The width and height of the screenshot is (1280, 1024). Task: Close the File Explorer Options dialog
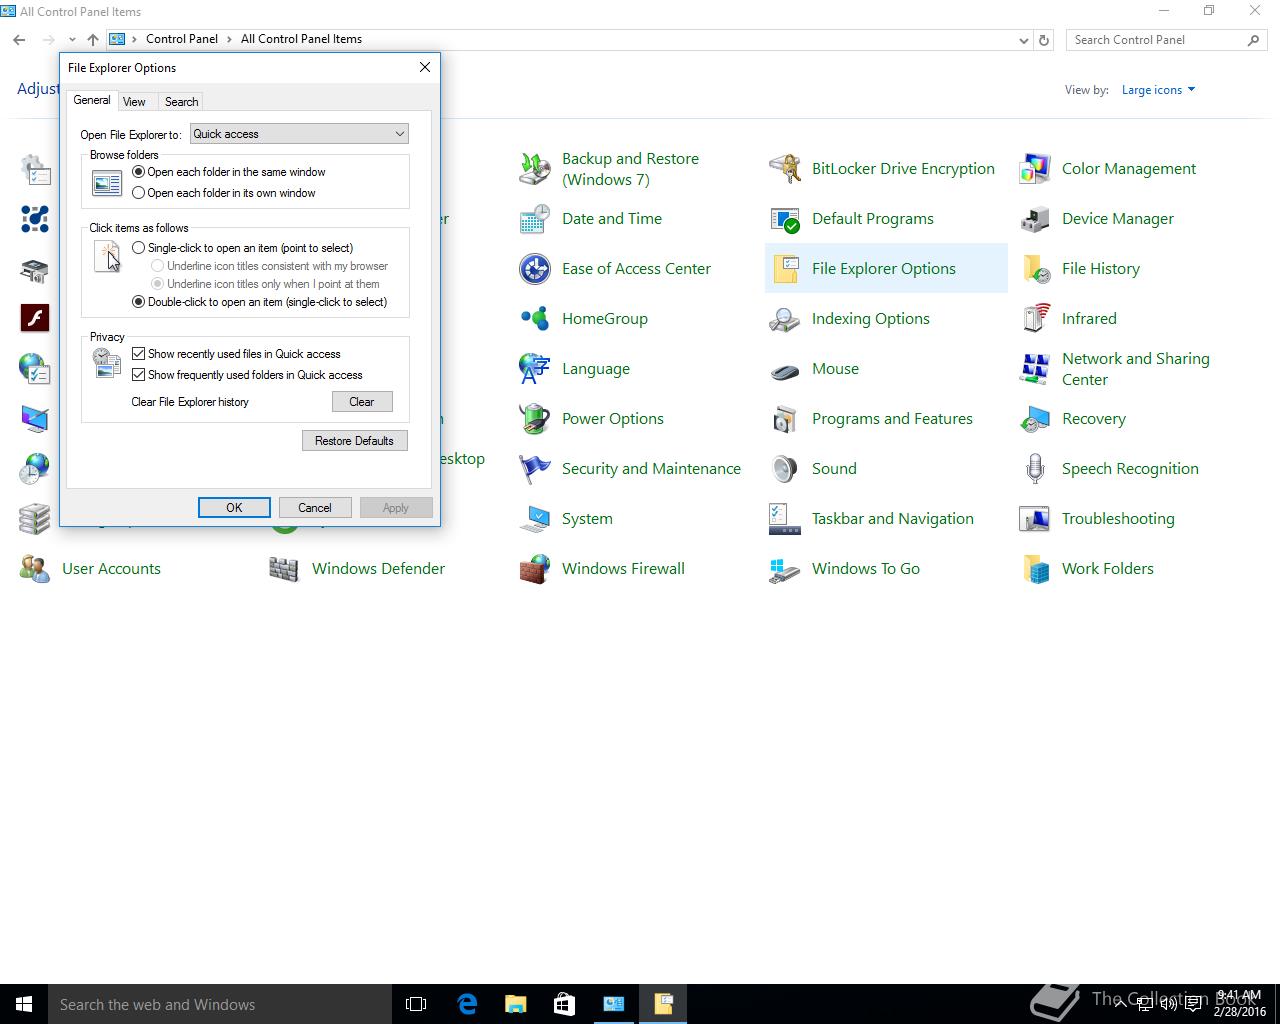click(425, 67)
